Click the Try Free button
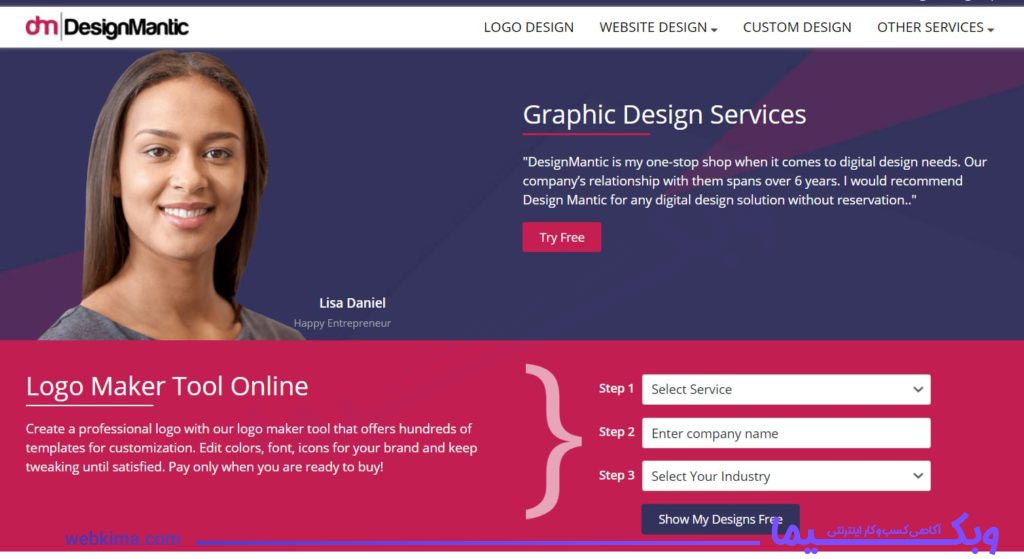 (x=562, y=237)
